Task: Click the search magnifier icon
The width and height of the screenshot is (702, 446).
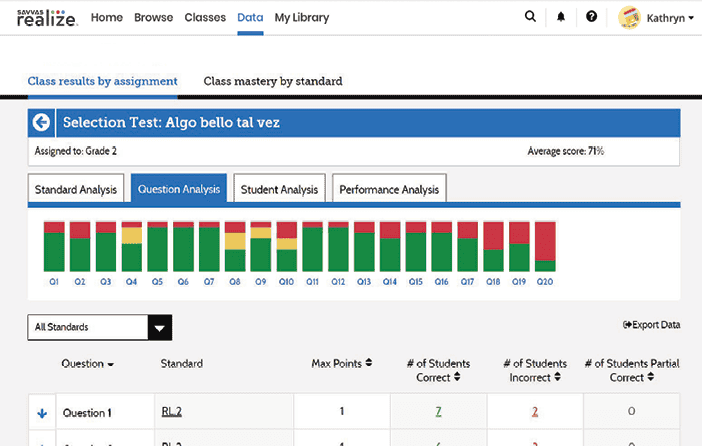Action: [x=530, y=17]
